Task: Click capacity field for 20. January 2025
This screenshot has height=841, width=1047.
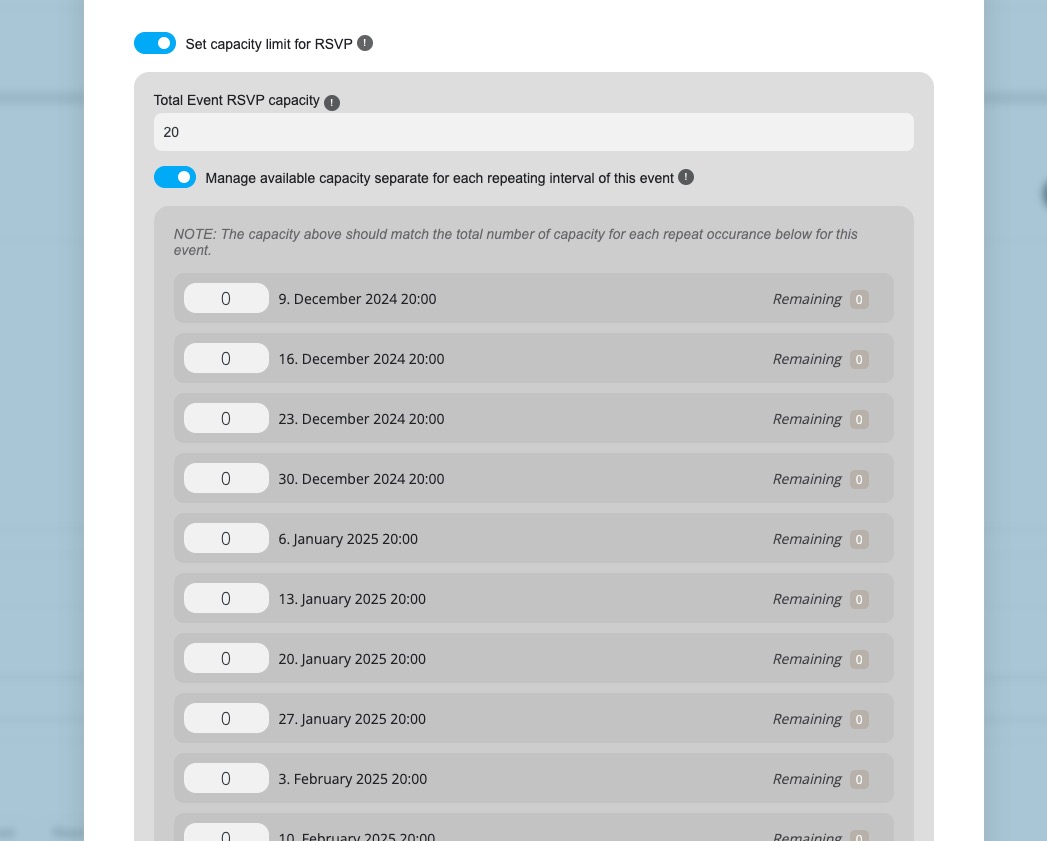Action: pyautogui.click(x=226, y=659)
